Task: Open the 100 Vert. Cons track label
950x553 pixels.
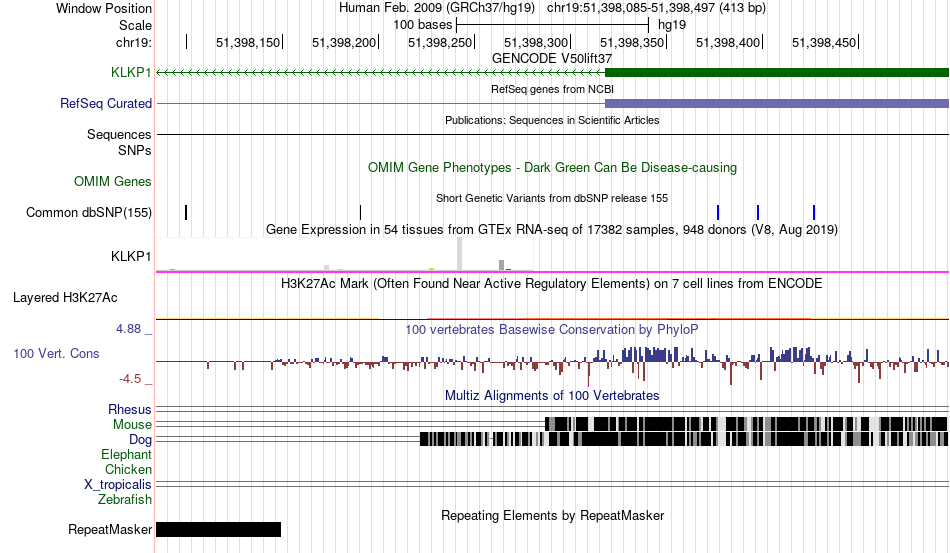Action: tap(56, 354)
